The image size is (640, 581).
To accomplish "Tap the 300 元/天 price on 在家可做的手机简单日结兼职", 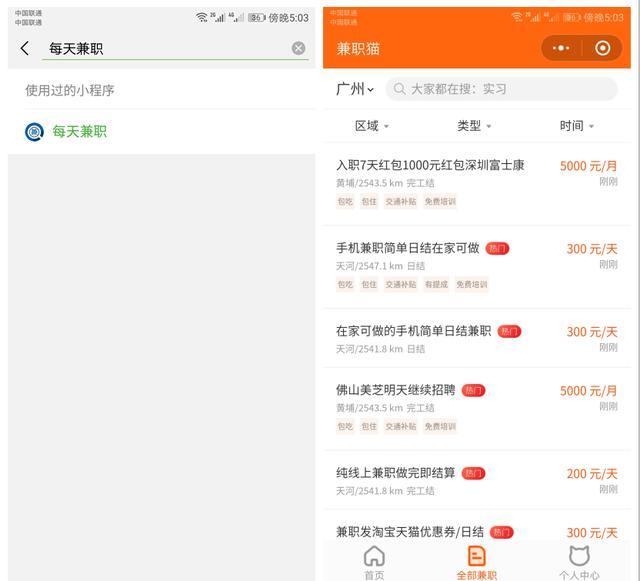I will [592, 332].
